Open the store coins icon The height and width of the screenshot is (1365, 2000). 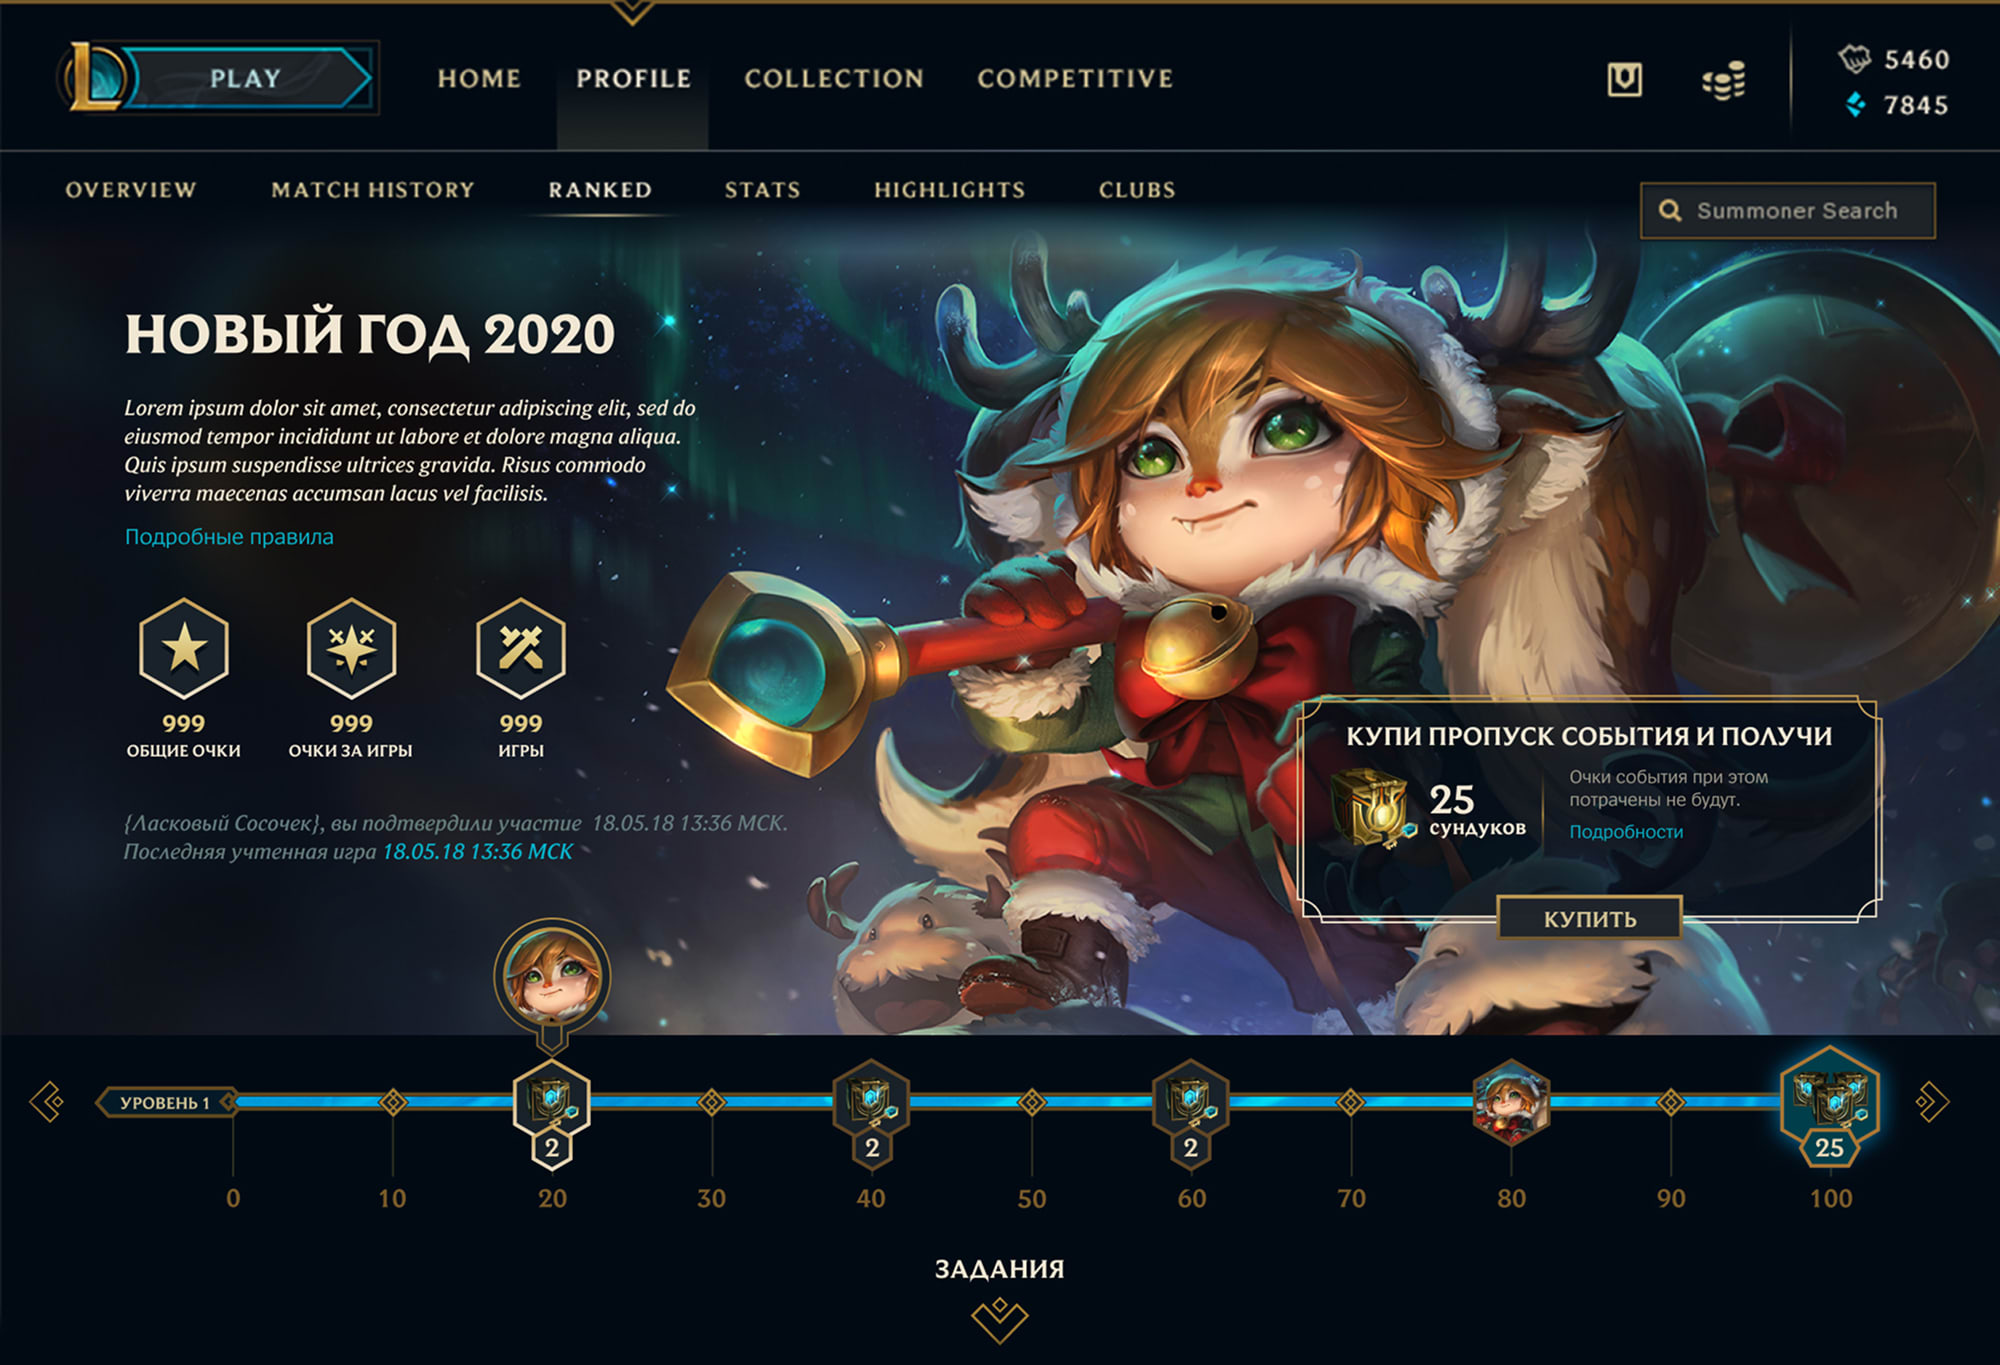pos(1724,80)
